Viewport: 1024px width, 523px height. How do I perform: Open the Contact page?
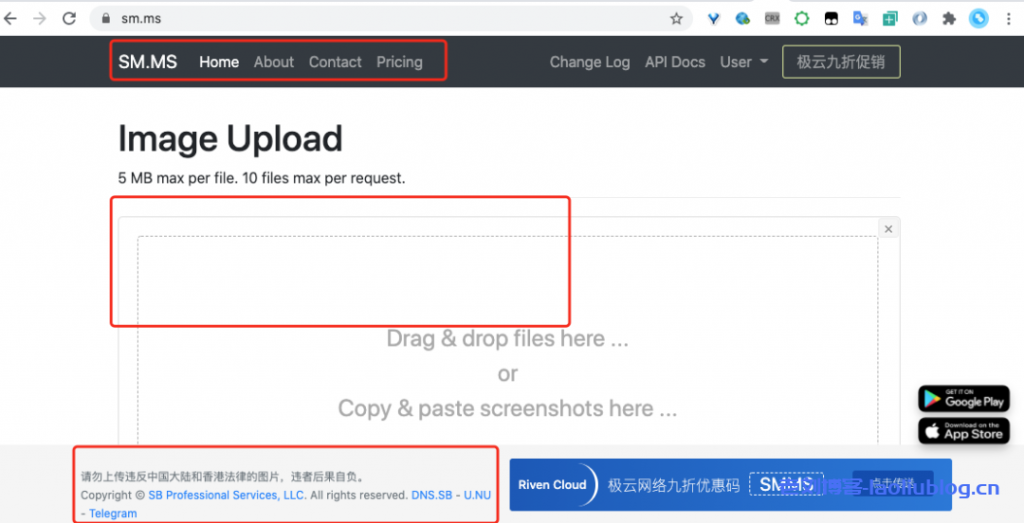(x=335, y=62)
